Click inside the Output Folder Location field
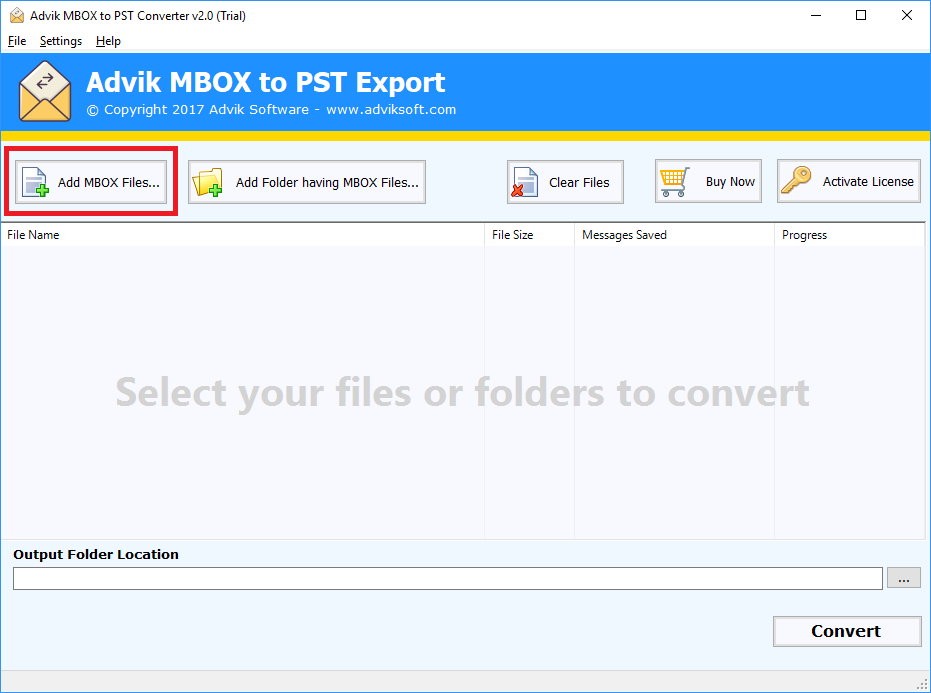Screen dimensions: 931x693 [446, 578]
